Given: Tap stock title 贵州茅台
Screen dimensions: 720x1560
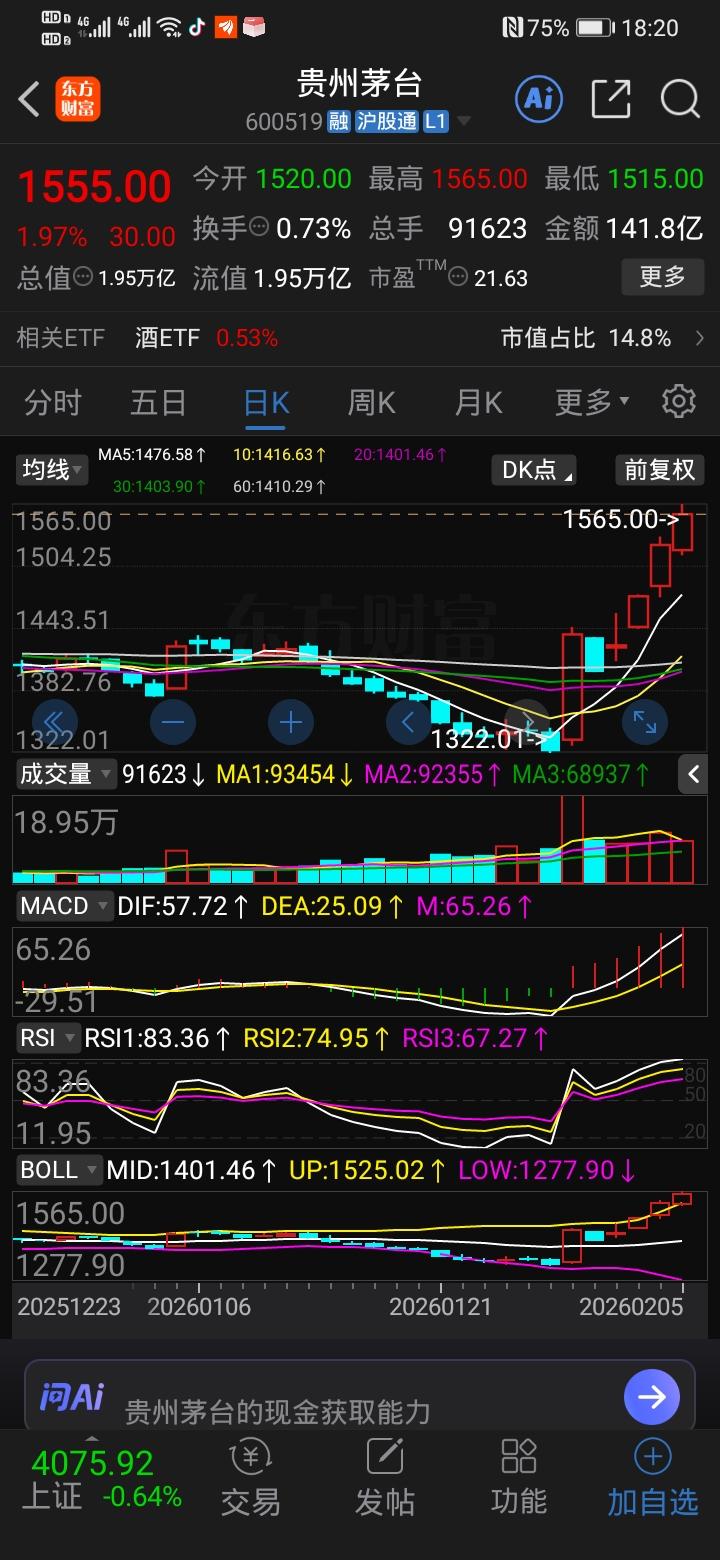Looking at the screenshot, I should coord(359,82).
